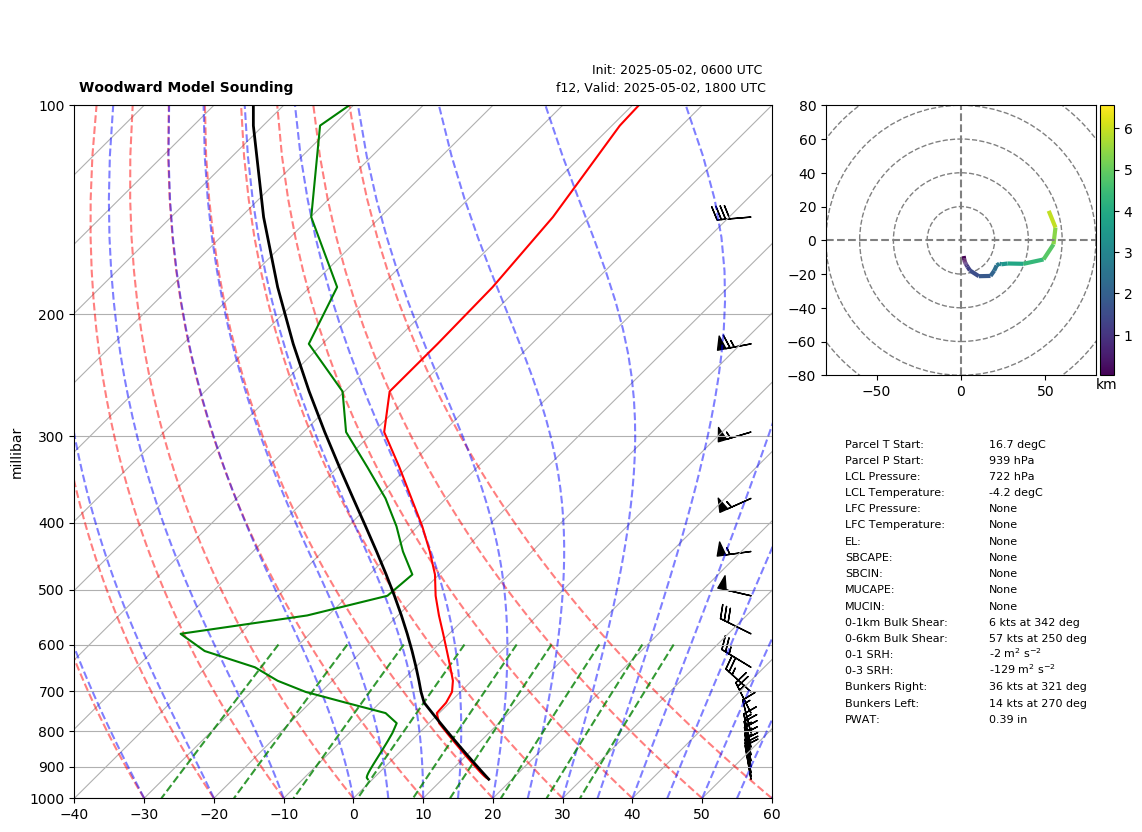Click the purple start of hodograph trace

coord(963,259)
